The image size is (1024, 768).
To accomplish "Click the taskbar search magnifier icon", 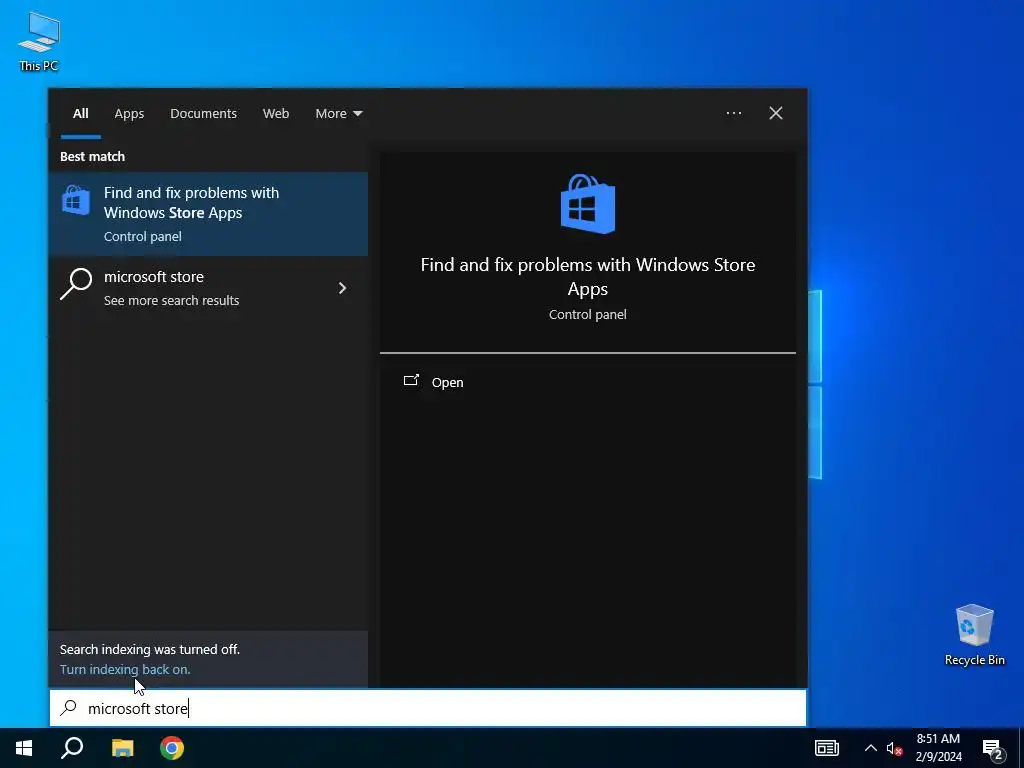I will coord(72,748).
